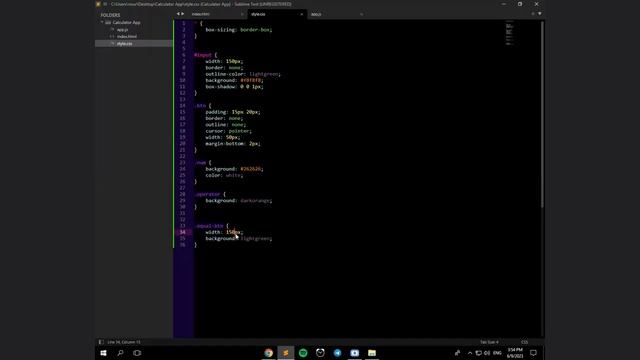Close the app.js tab
640x360 pixels.
[x=361, y=14]
